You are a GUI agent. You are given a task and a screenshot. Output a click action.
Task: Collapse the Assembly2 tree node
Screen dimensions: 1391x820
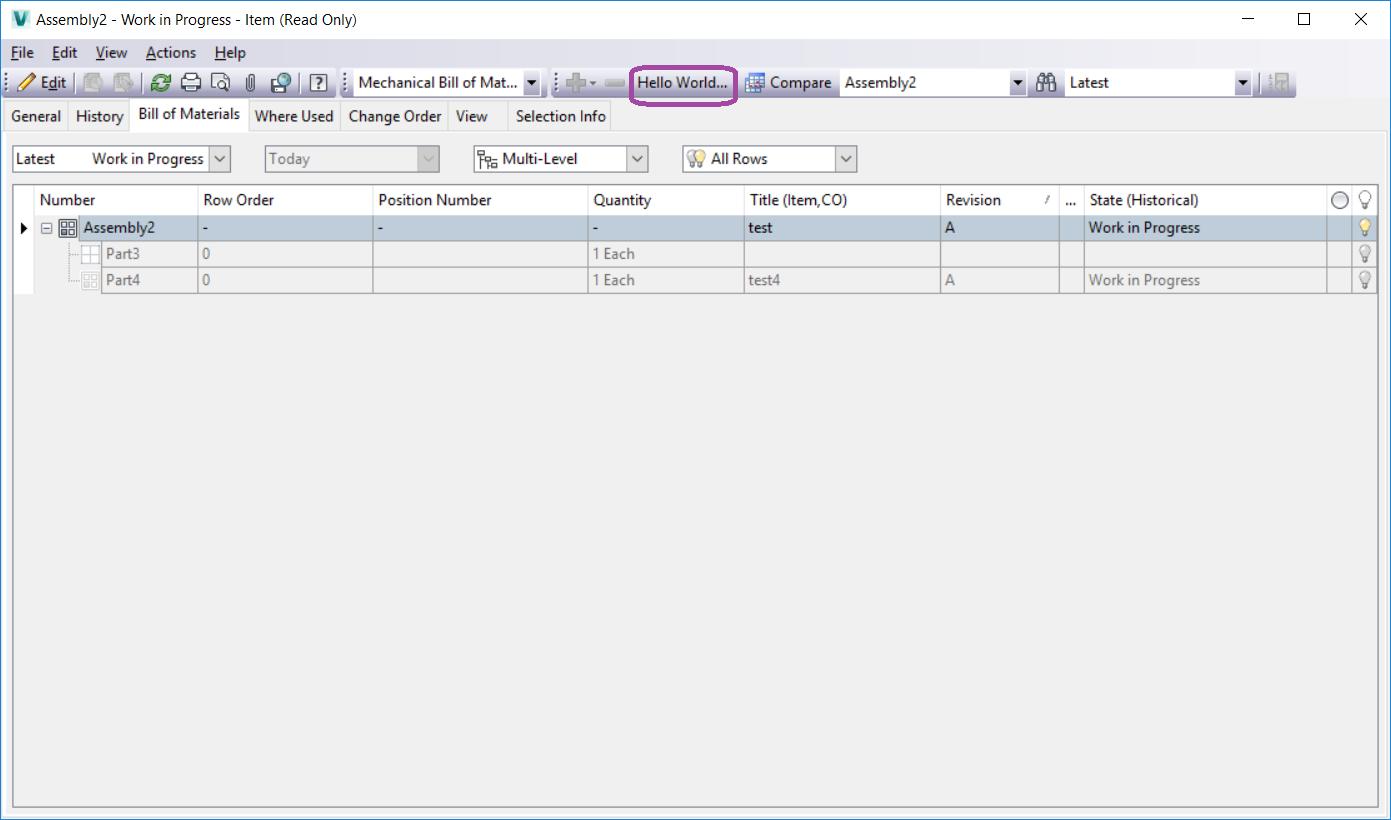click(x=46, y=227)
